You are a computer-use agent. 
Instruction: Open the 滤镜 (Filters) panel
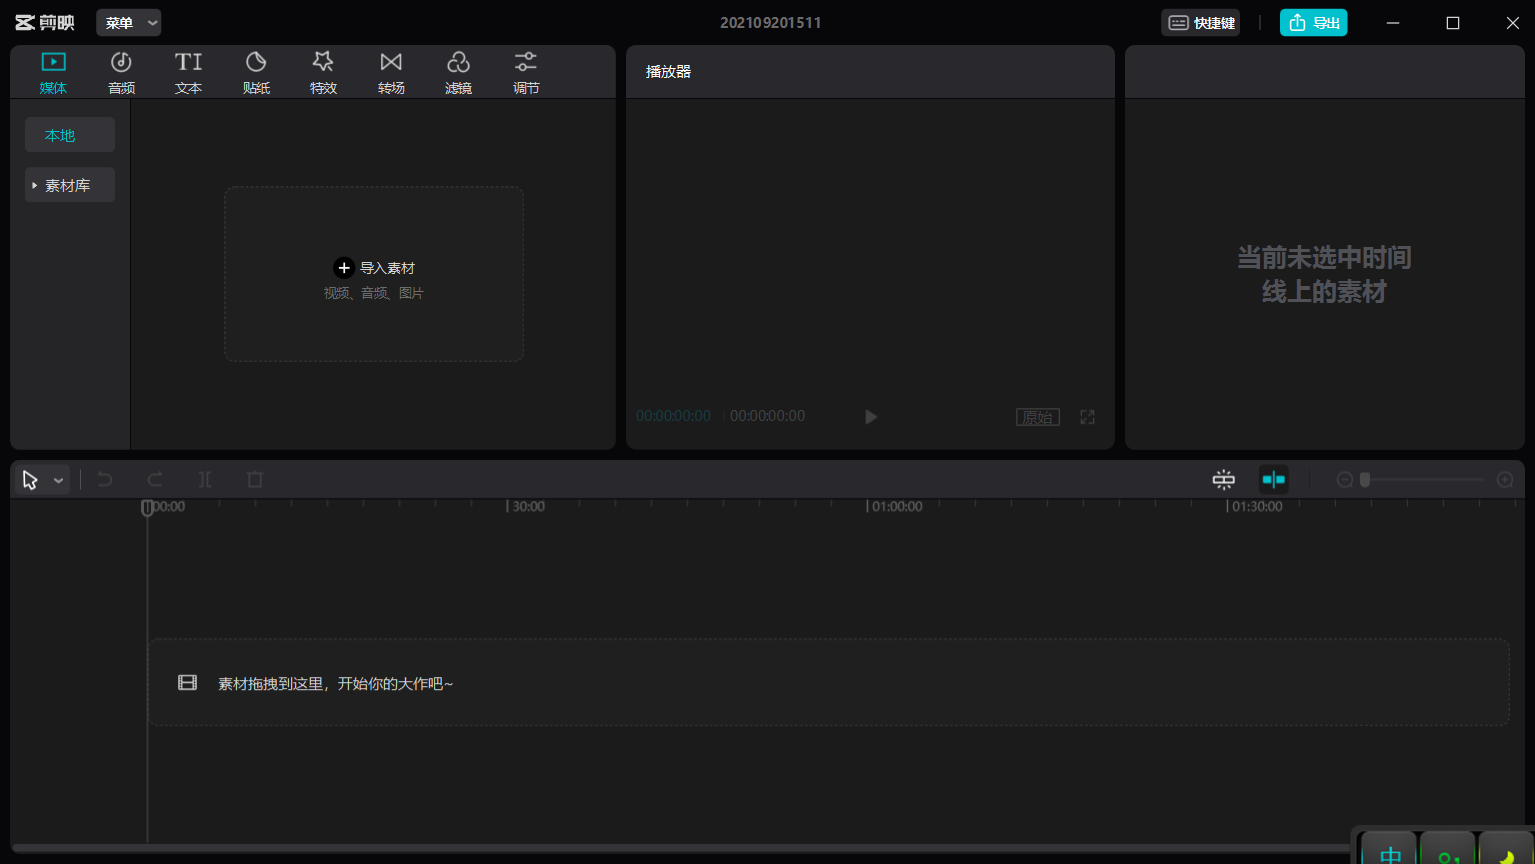(x=458, y=73)
